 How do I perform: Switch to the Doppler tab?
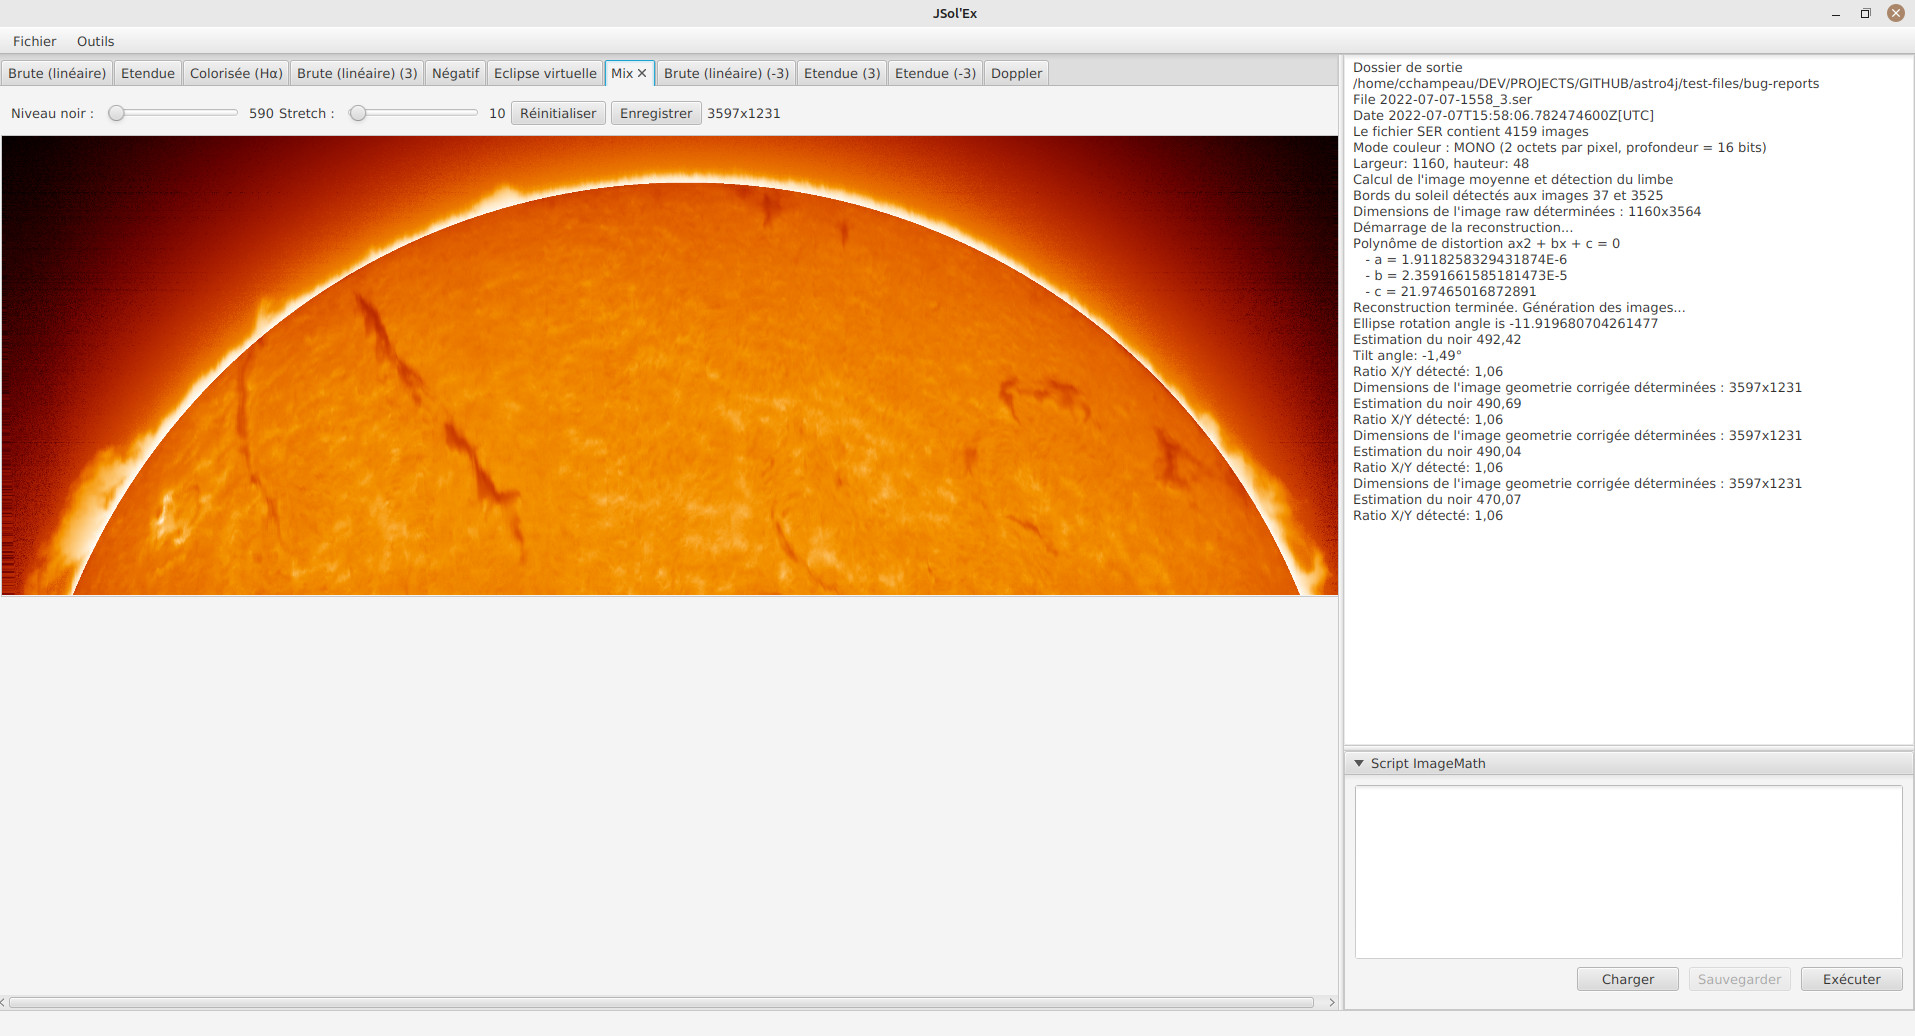(x=1016, y=73)
